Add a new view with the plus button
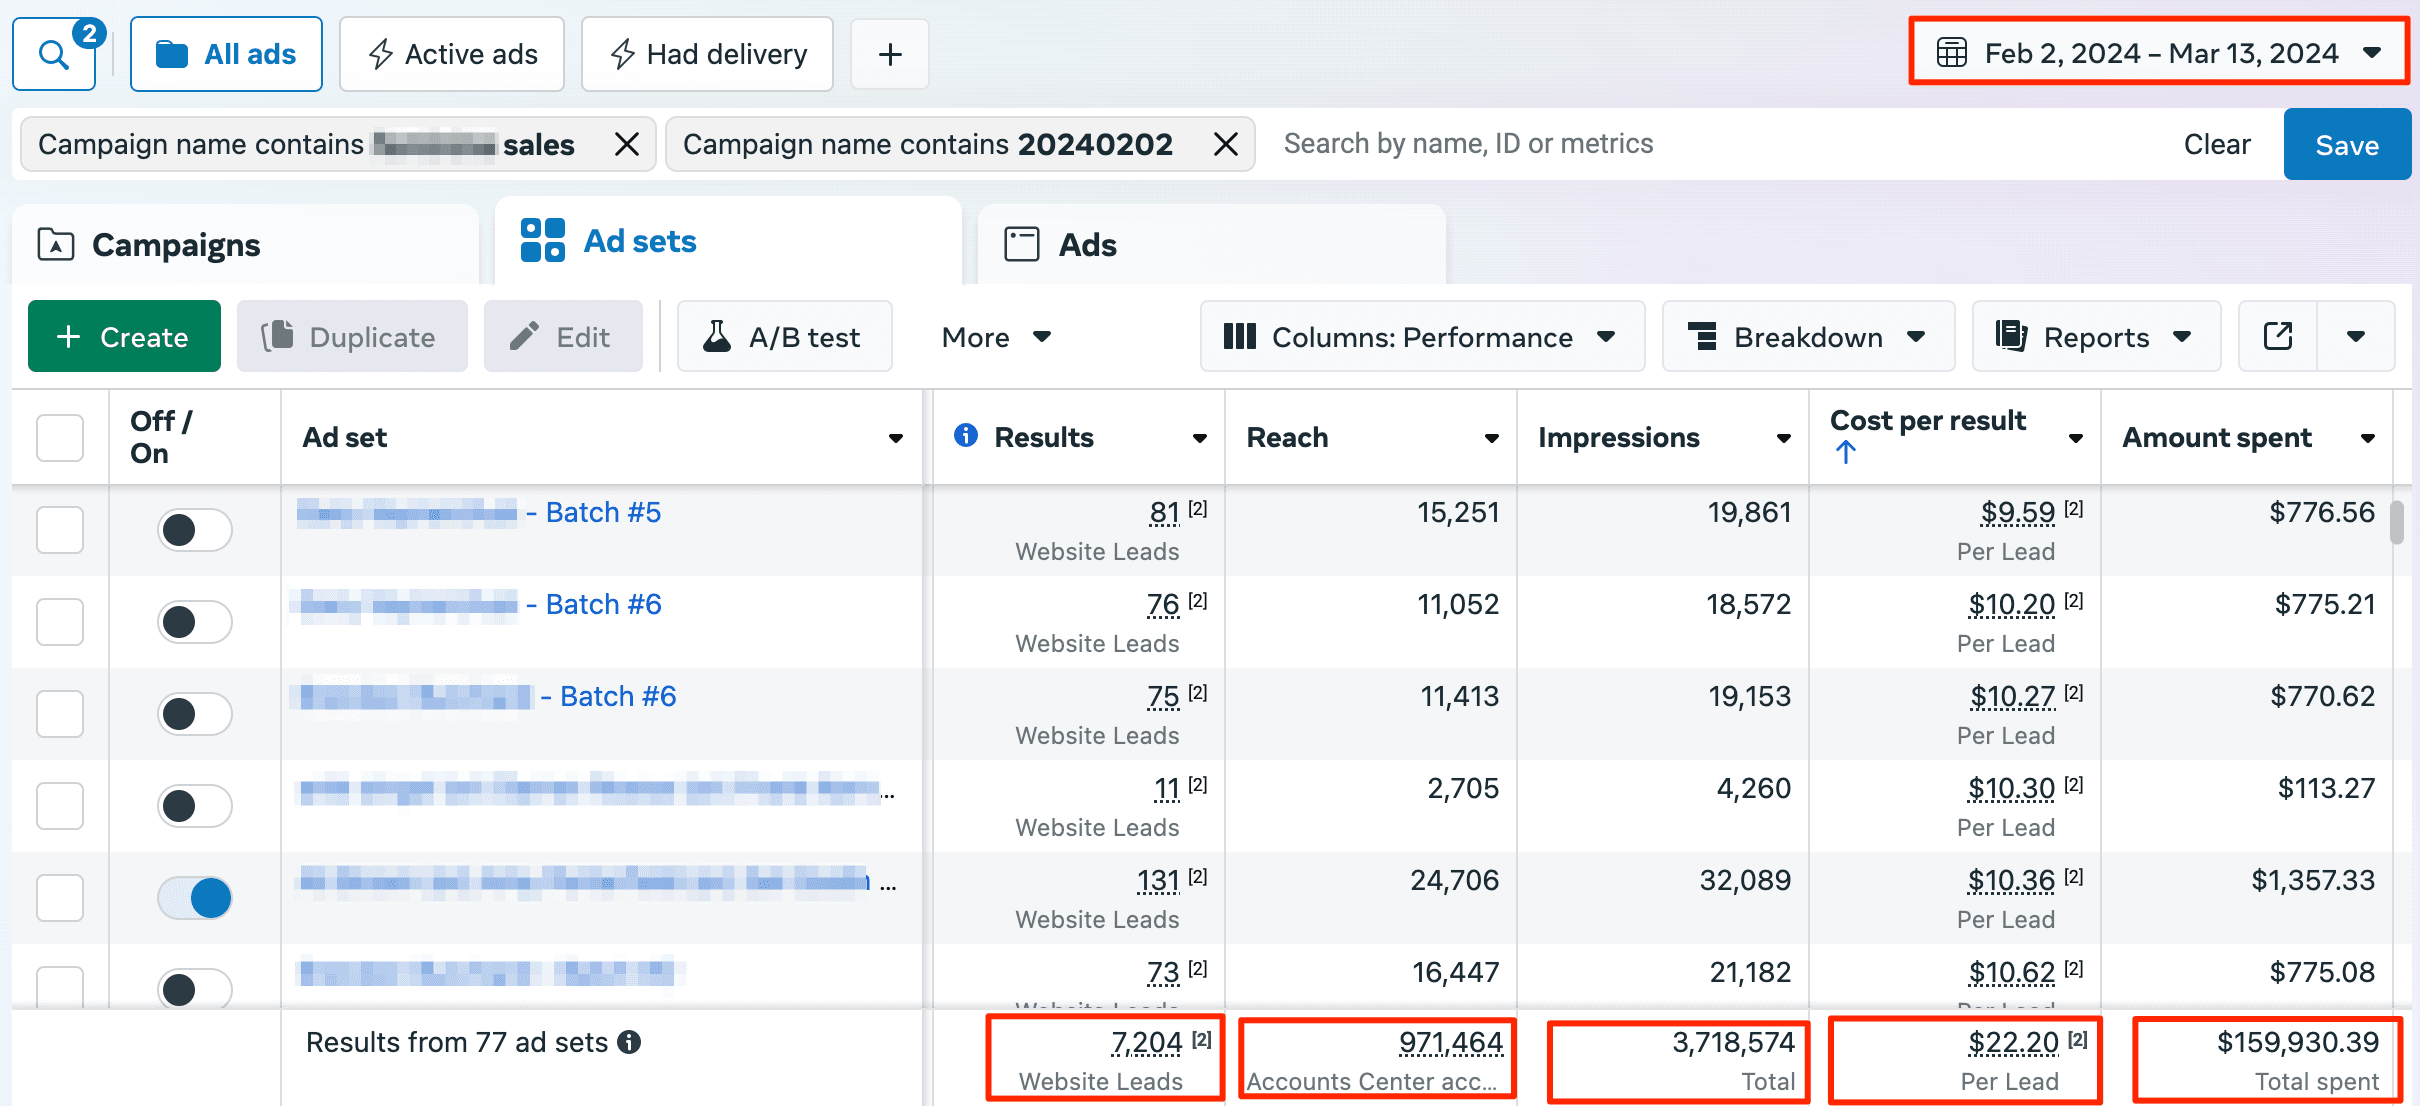This screenshot has height=1106, width=2420. [x=890, y=54]
